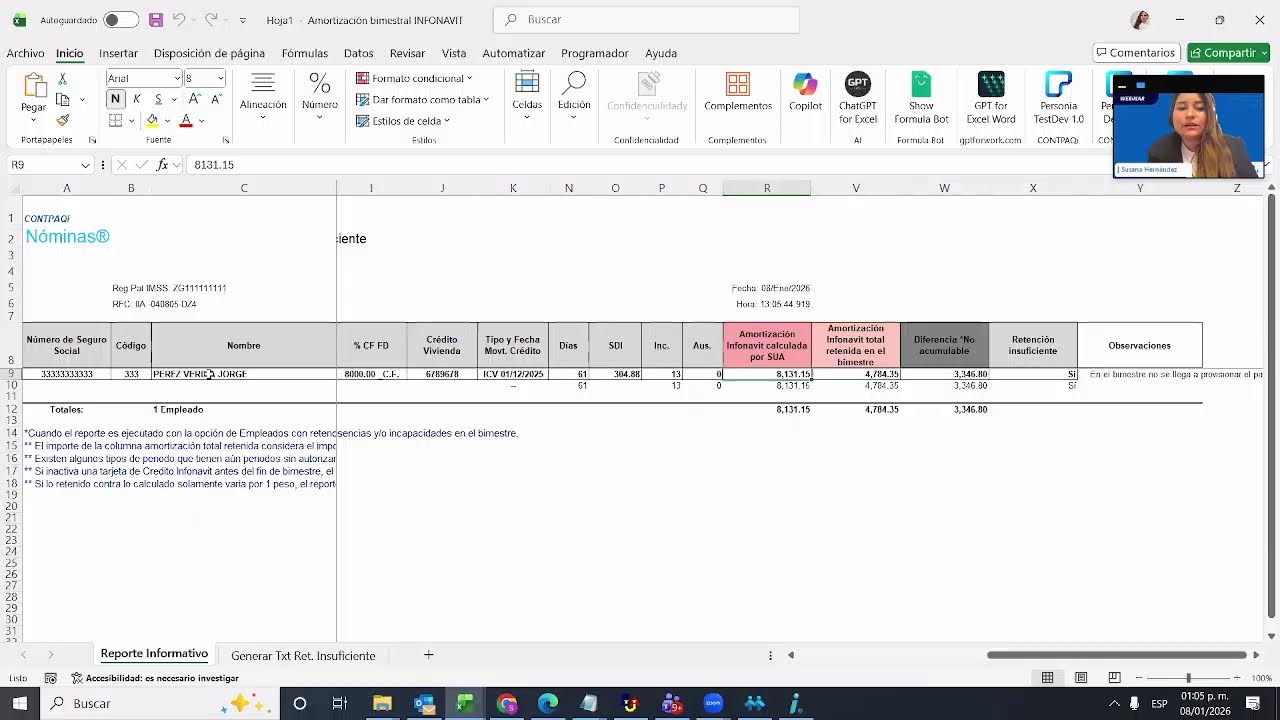The width and height of the screenshot is (1280, 720).
Task: Switch to the Datos ribbon tab
Action: pos(358,53)
